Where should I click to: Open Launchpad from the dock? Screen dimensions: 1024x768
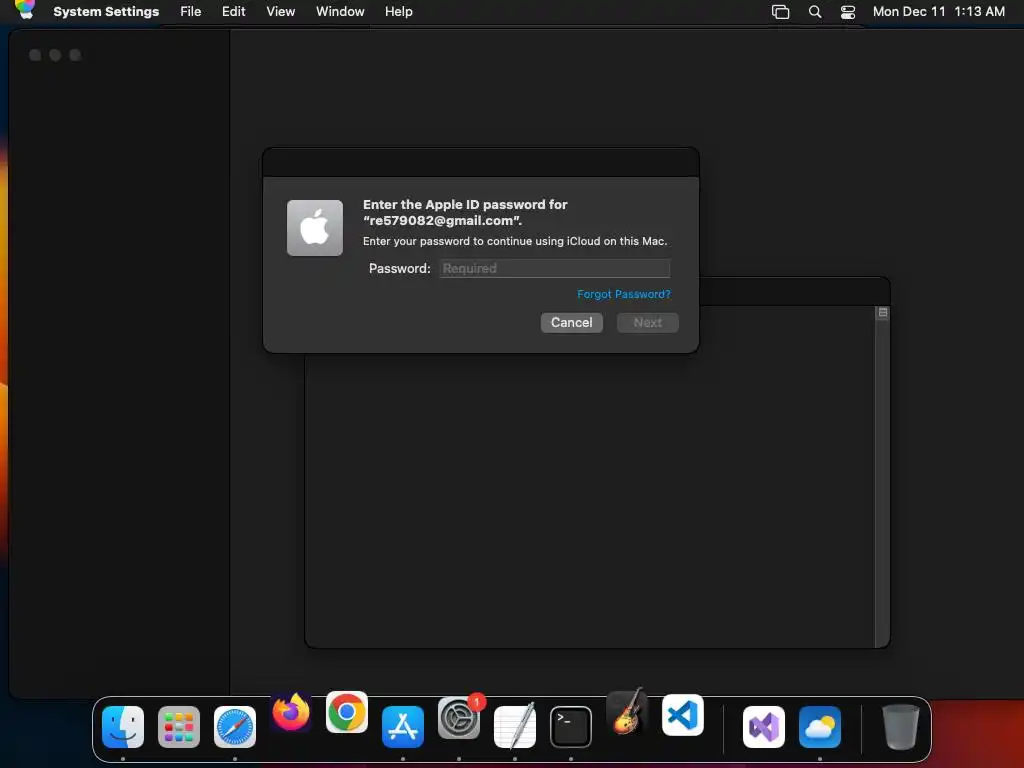click(x=179, y=727)
